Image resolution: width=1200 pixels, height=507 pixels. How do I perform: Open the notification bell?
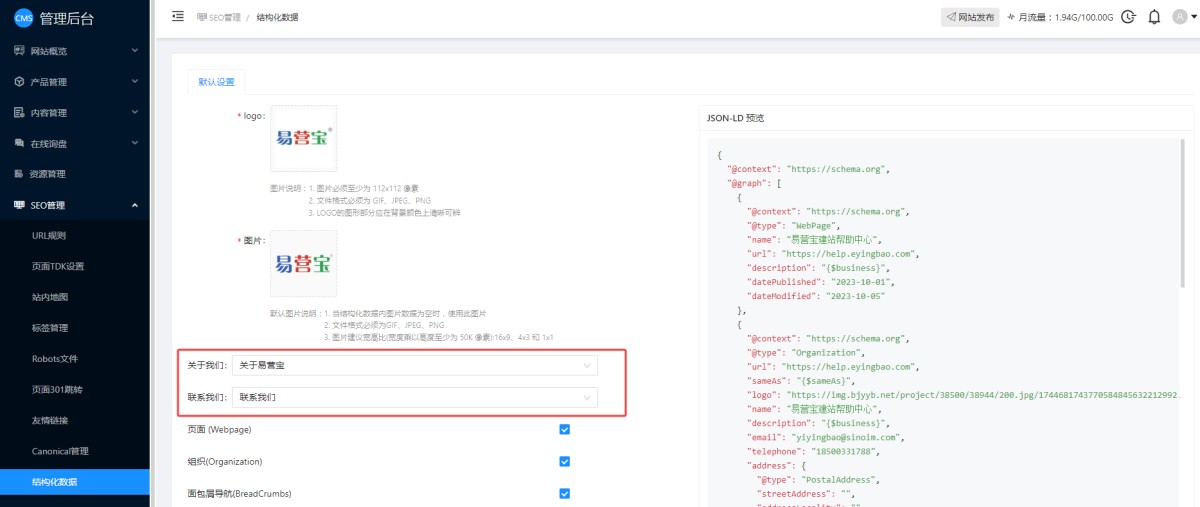click(1155, 17)
